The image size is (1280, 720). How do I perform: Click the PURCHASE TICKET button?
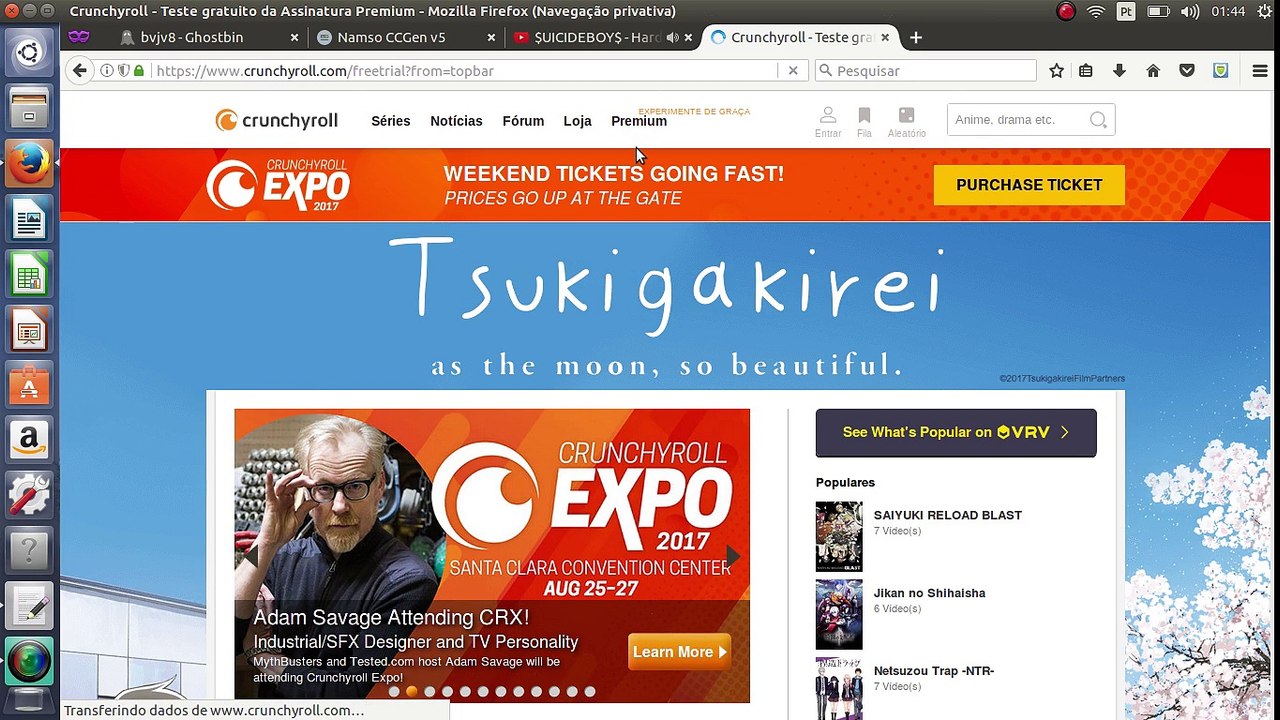(x=1029, y=185)
